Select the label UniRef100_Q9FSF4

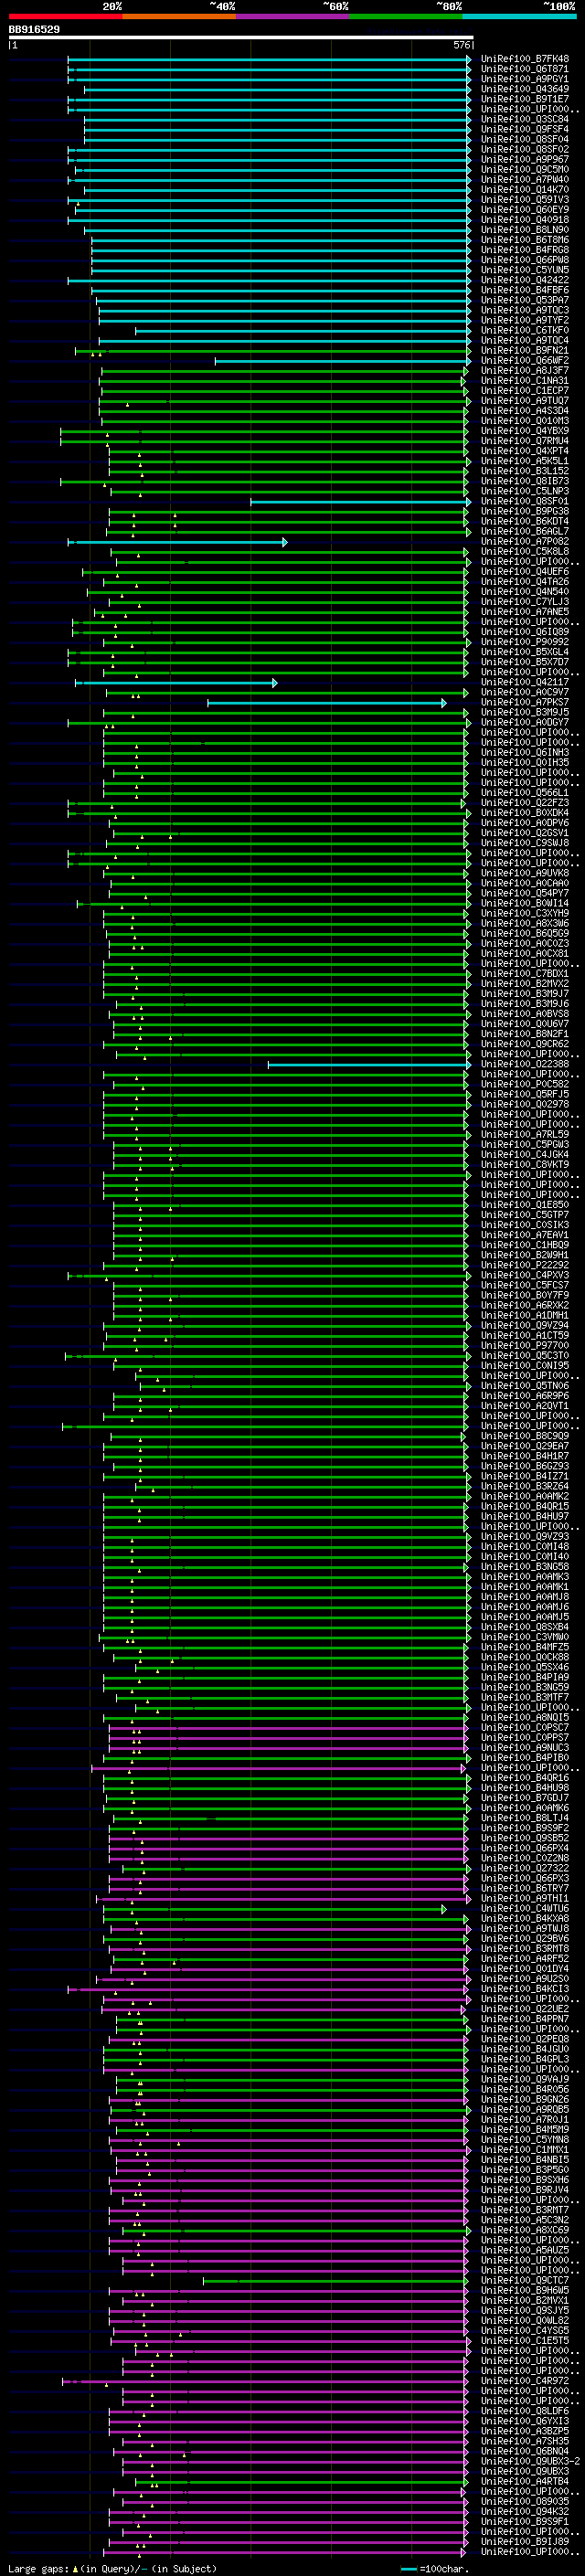click(525, 129)
